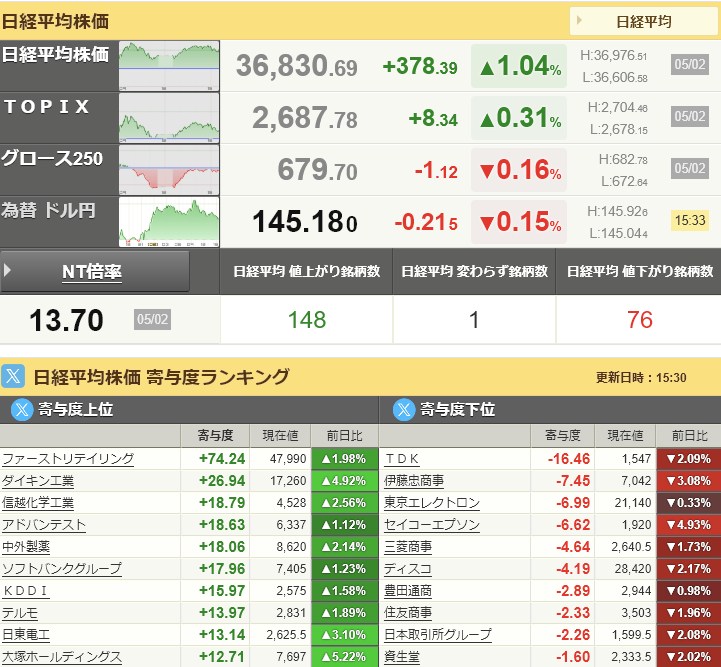Click the ▼0.16% Growth 250 change badge

pos(519,170)
